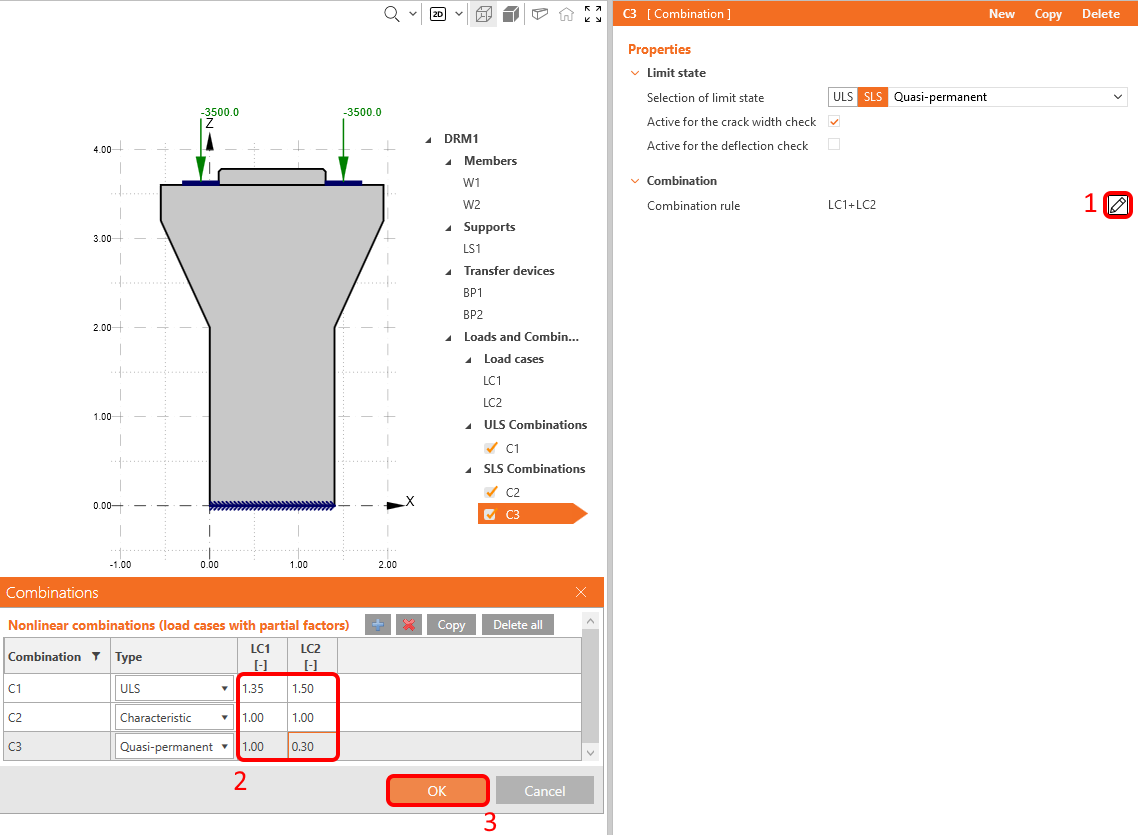Screen dimensions: 1138x835
Task: Click the Delete all button
Action: pyautogui.click(x=517, y=624)
